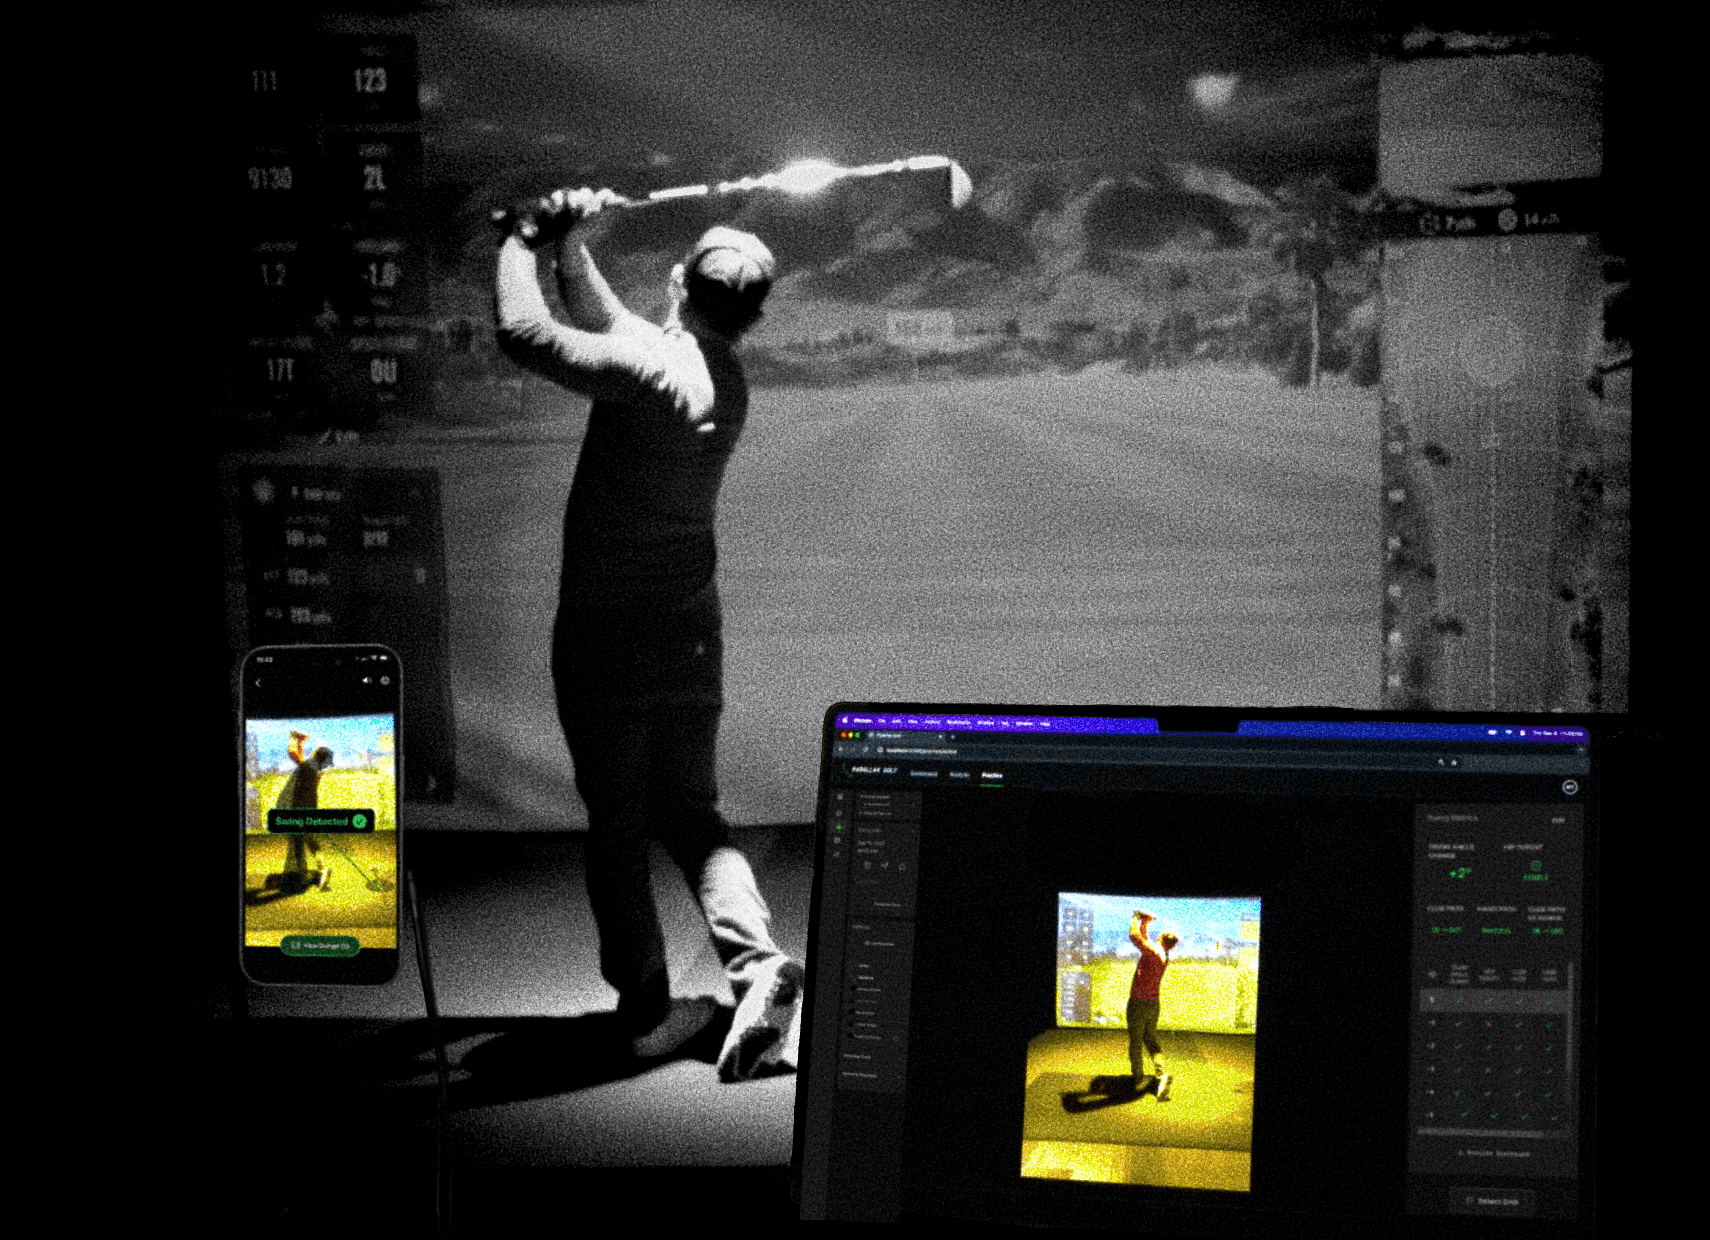
Task: Click the share icon below the session date
Action: [866, 866]
